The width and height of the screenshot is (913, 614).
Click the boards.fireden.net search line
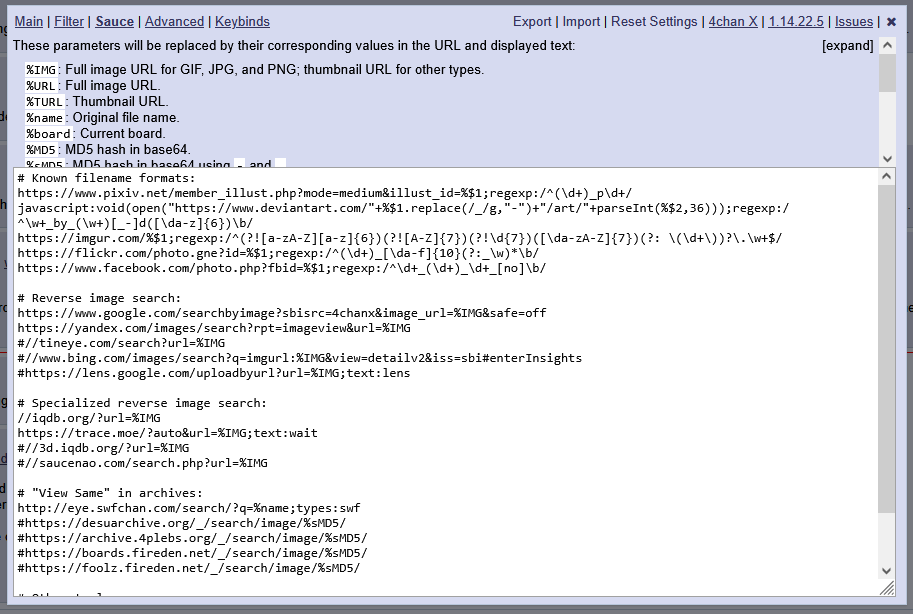coord(192,553)
